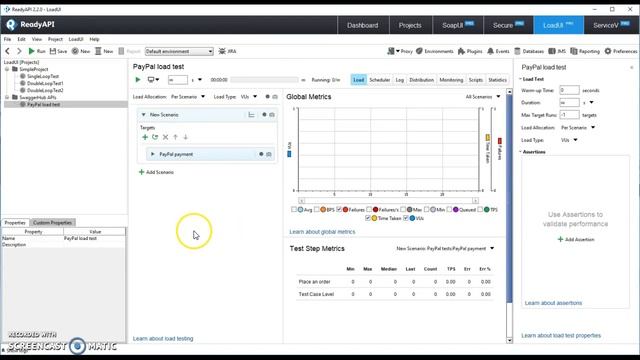Open Learn about assertions link
This screenshot has width=640, height=360.
click(x=553, y=303)
